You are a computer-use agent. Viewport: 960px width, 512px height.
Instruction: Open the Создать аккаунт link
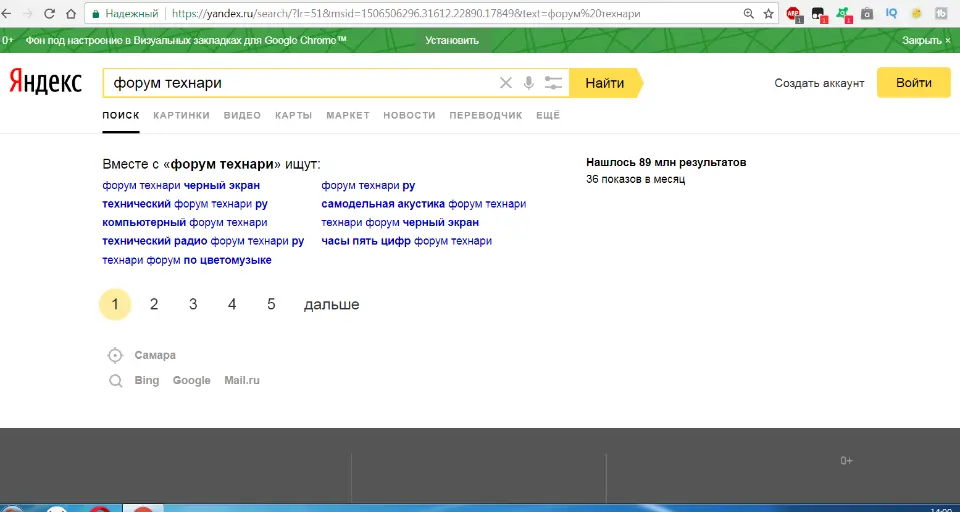pos(819,83)
